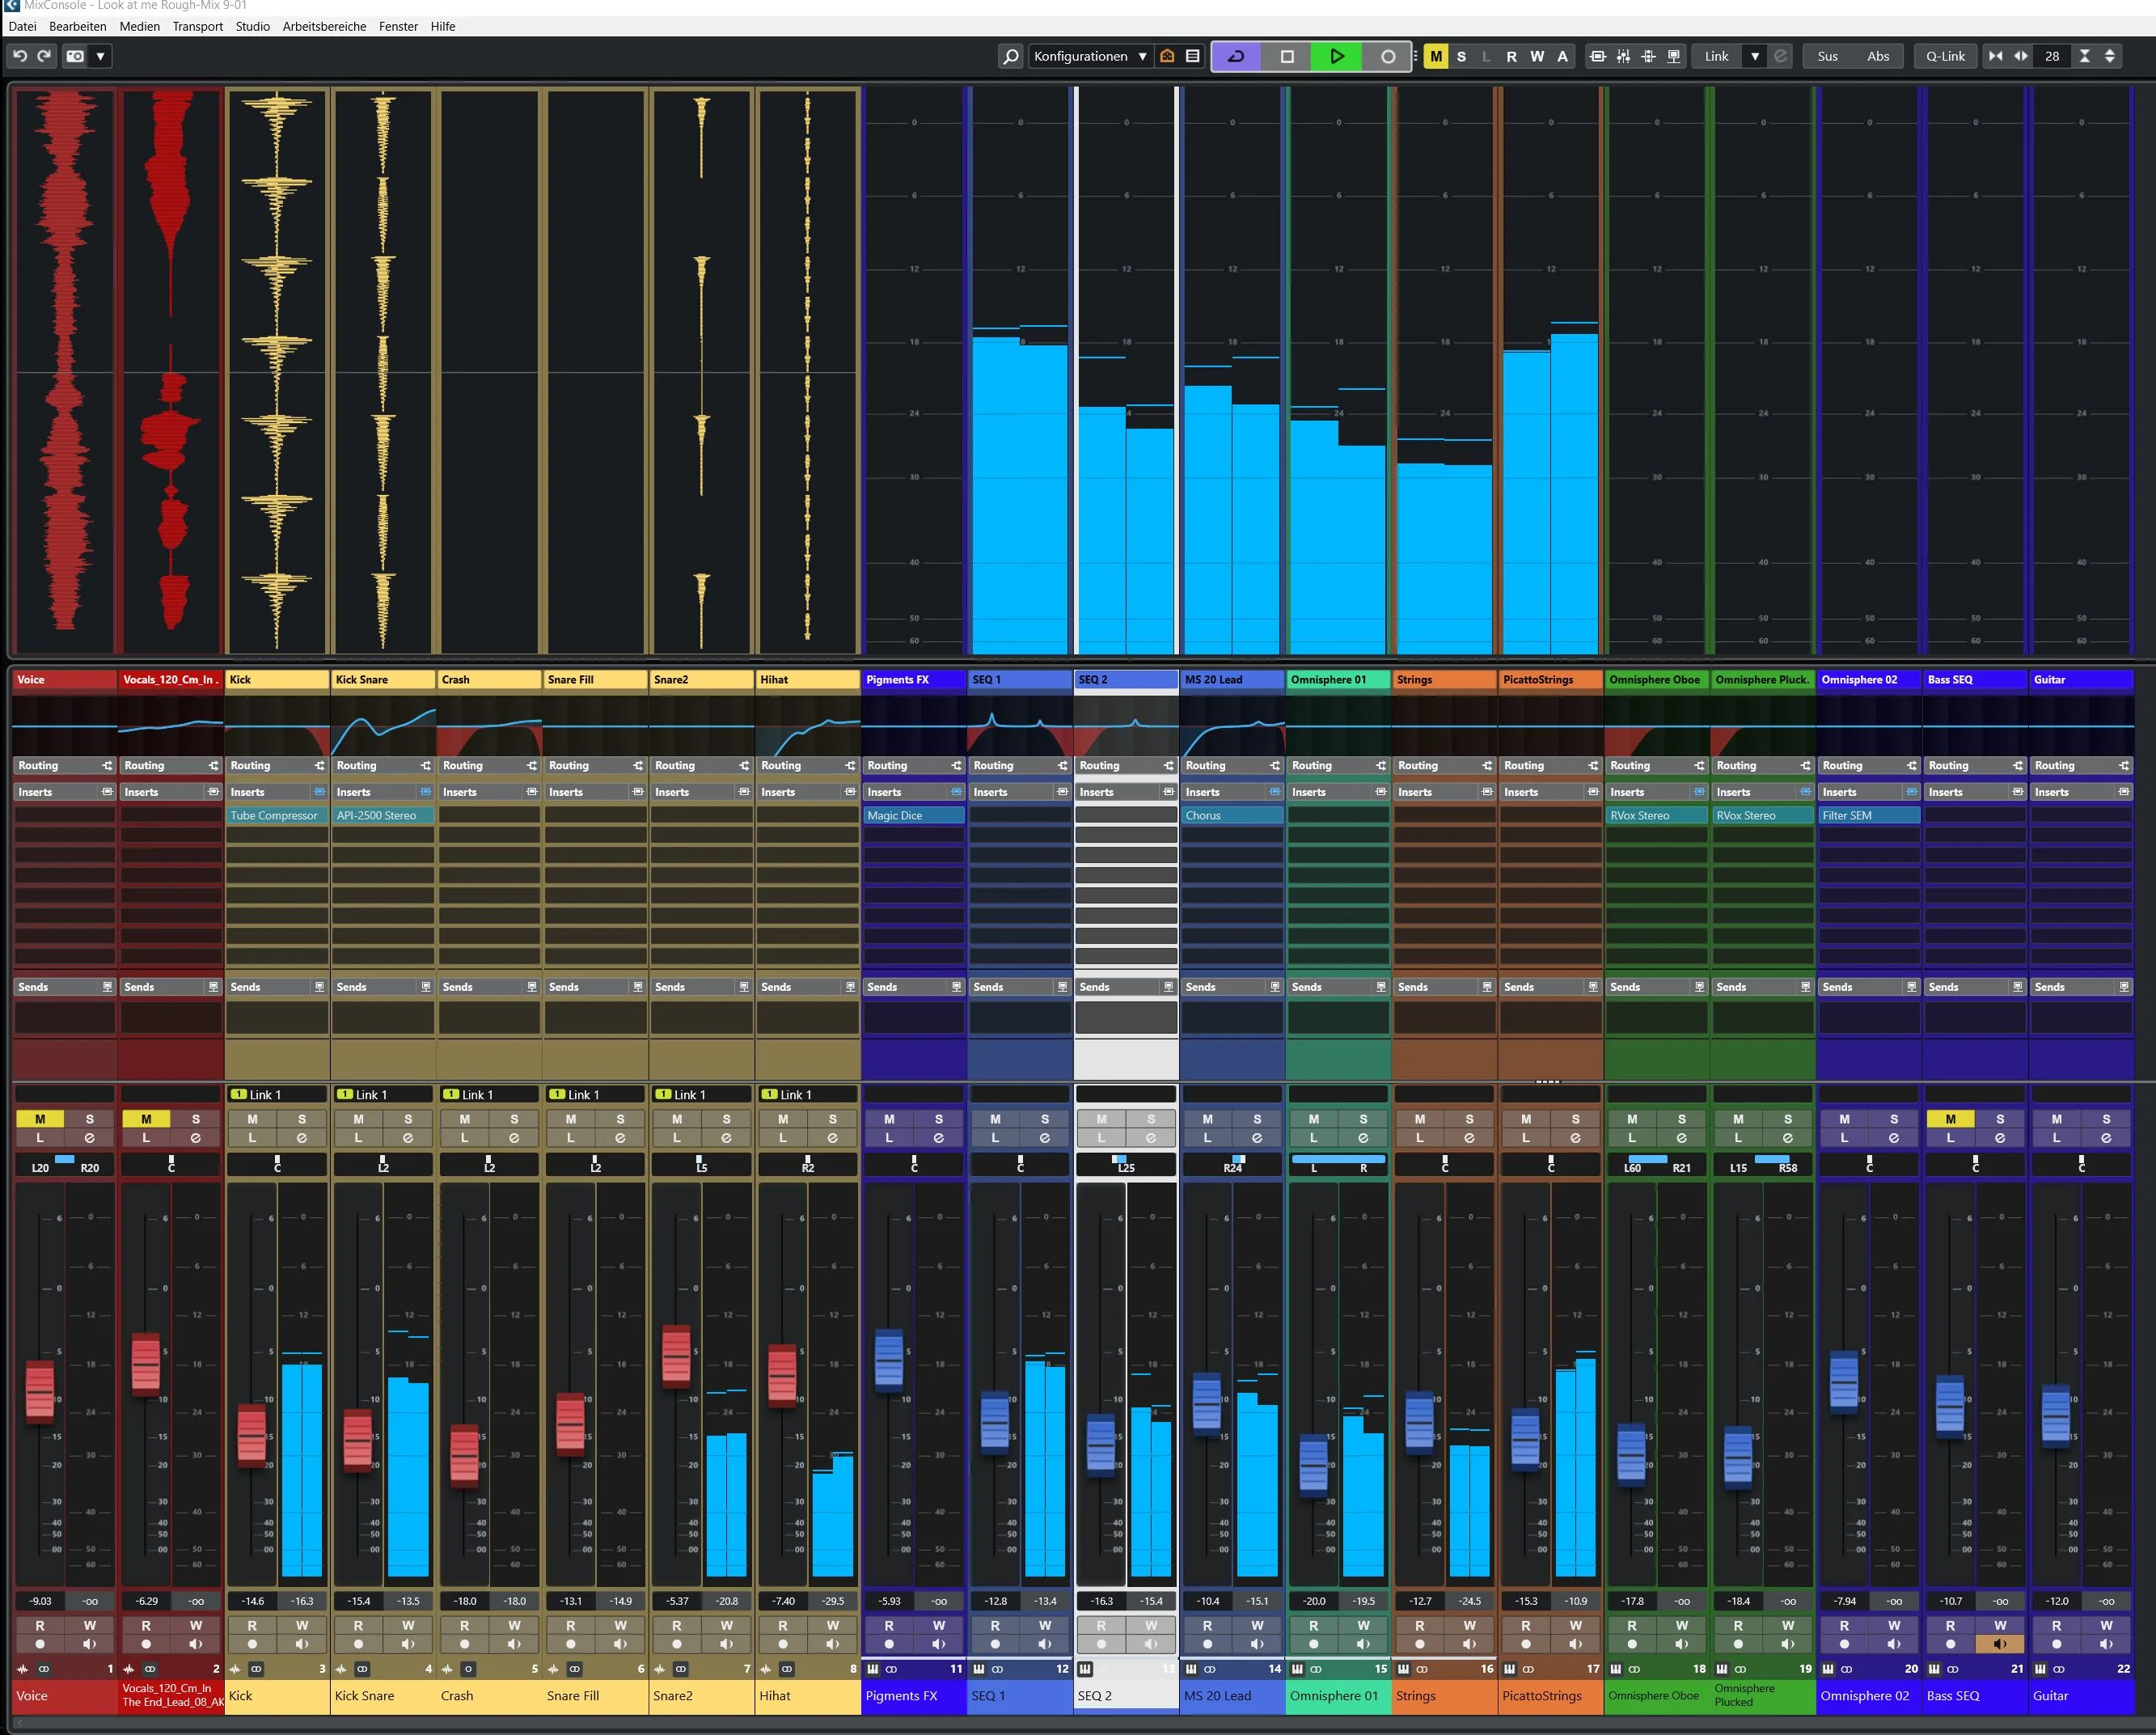This screenshot has width=2156, height=1735.
Task: Expand the Sends section of SEQ 1 channel
Action: (1019, 986)
